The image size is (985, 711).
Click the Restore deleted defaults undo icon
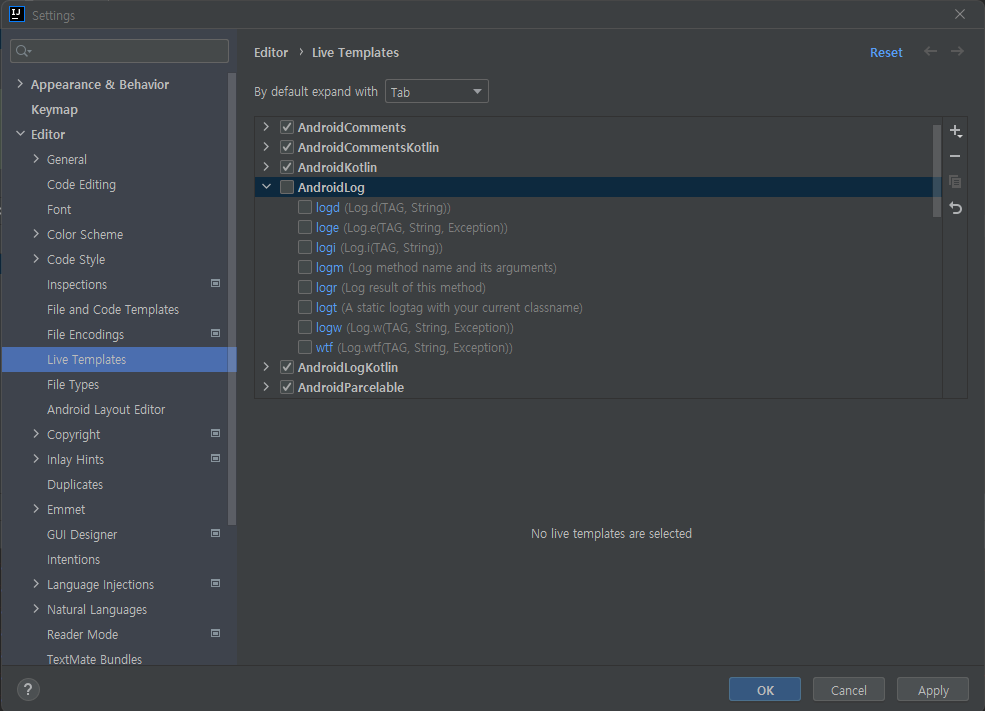[x=955, y=208]
